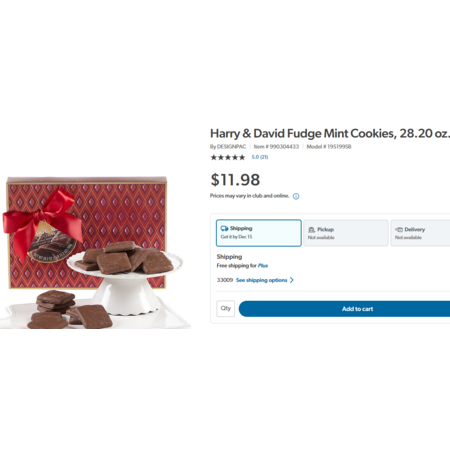
Task: Click chevron arrow beside shipping options
Action: point(292,280)
